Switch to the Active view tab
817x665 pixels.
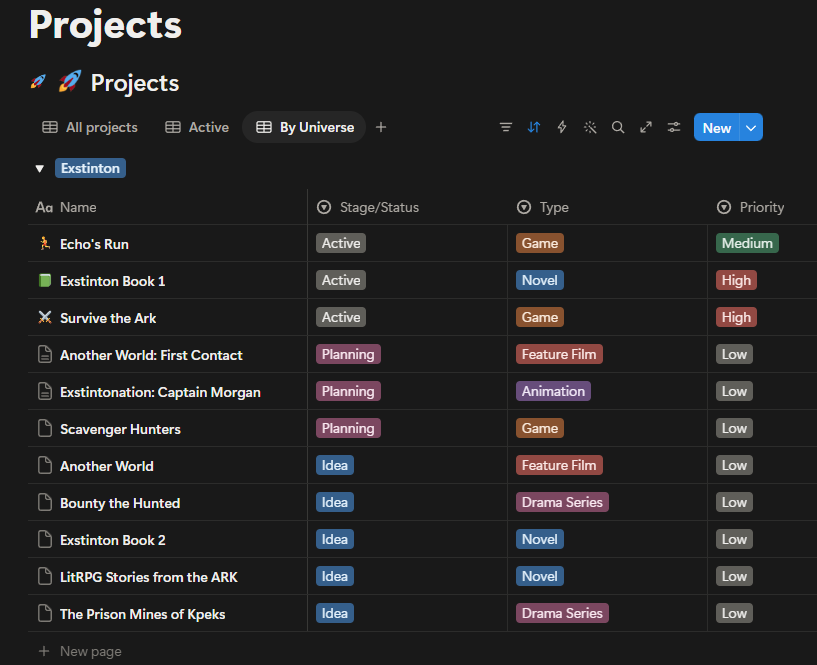click(197, 127)
